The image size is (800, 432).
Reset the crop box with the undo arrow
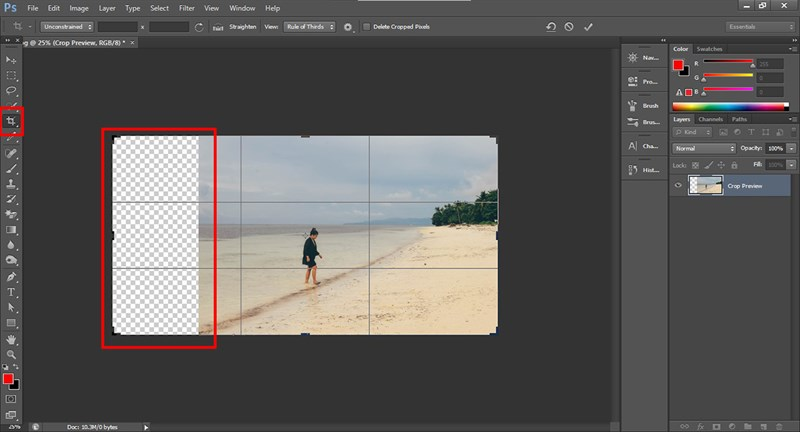tap(550, 27)
